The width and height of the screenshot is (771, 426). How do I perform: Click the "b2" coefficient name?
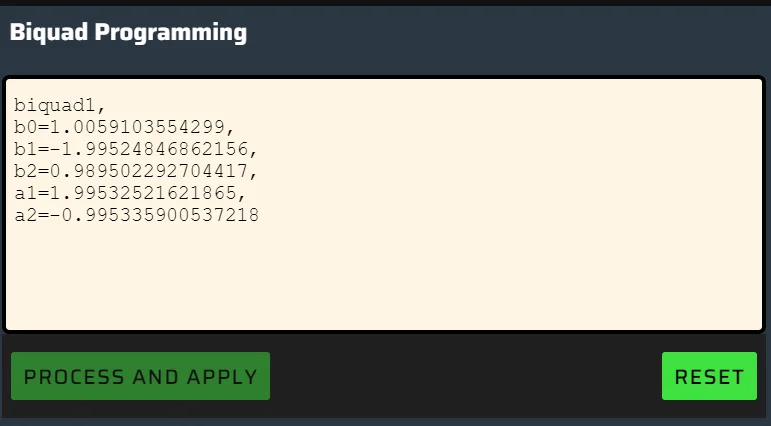pos(25,171)
